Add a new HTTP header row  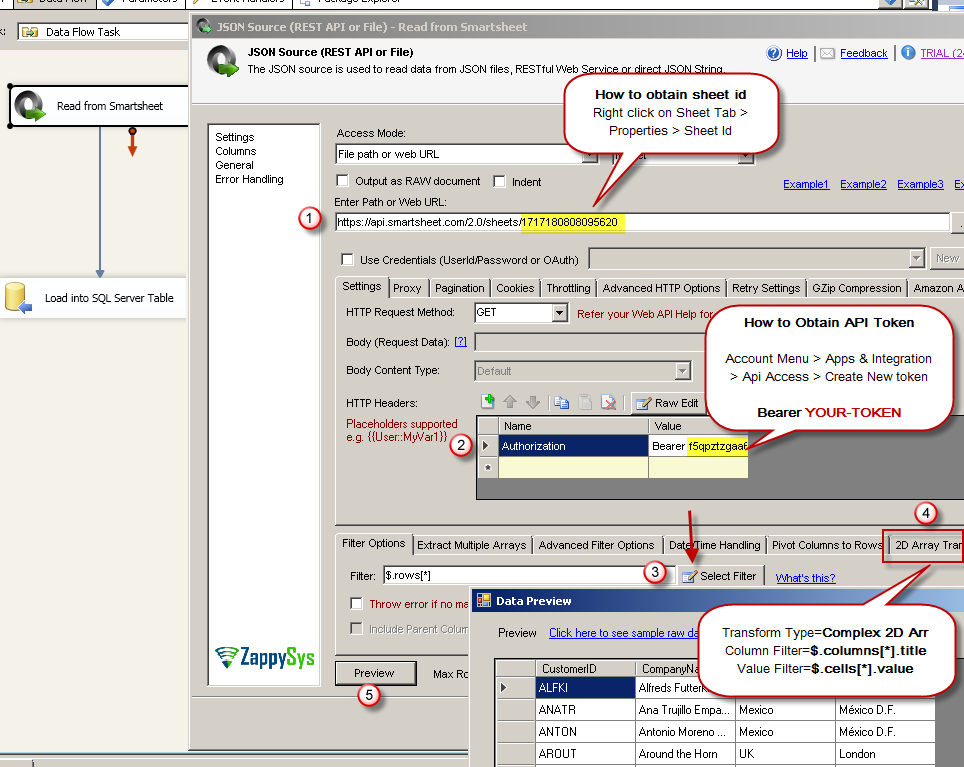click(x=488, y=401)
